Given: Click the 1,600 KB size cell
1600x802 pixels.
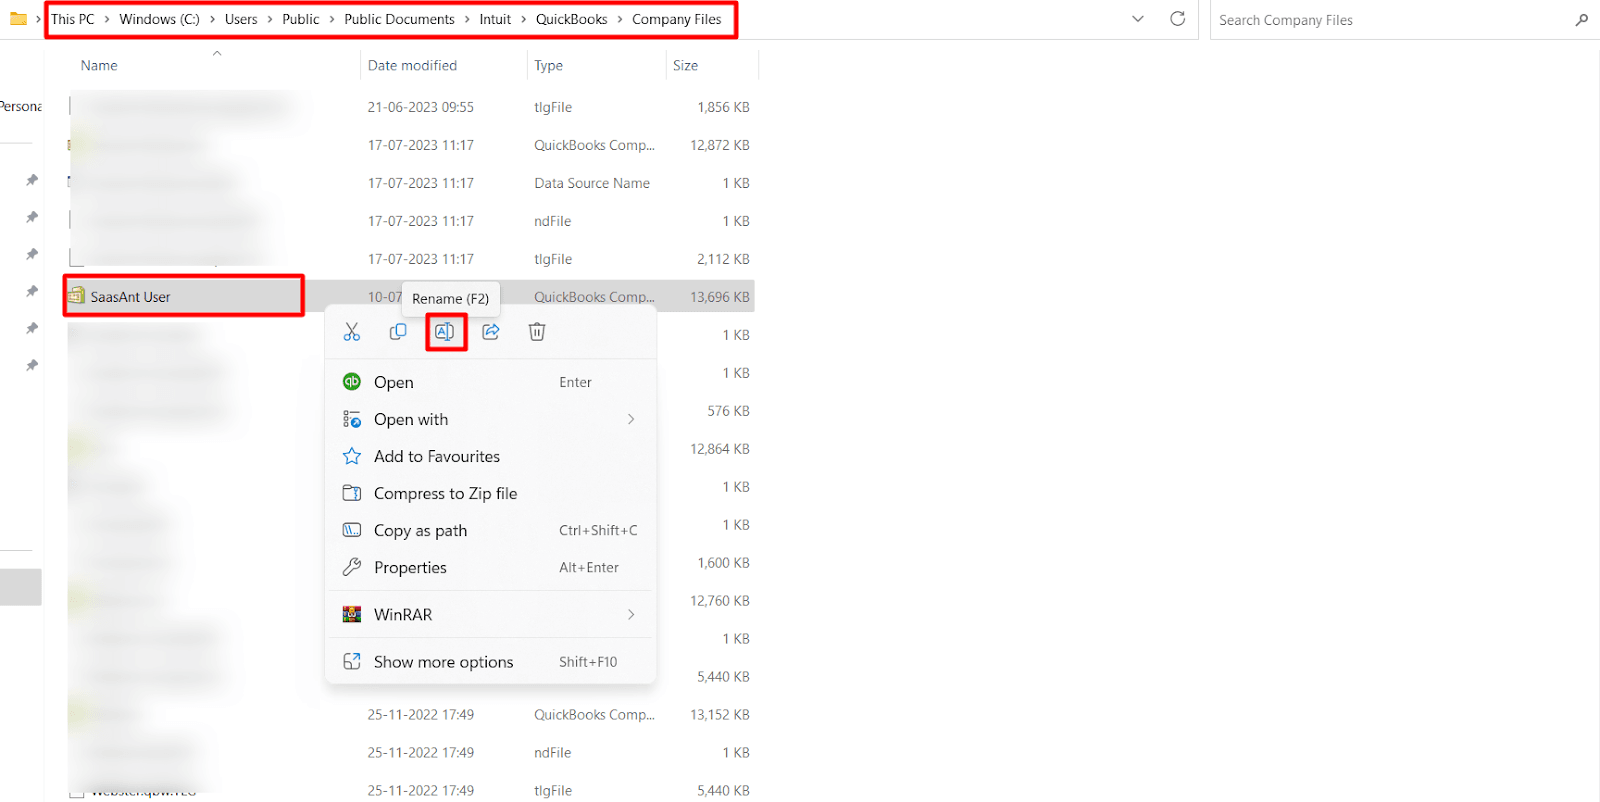Looking at the screenshot, I should (x=723, y=563).
